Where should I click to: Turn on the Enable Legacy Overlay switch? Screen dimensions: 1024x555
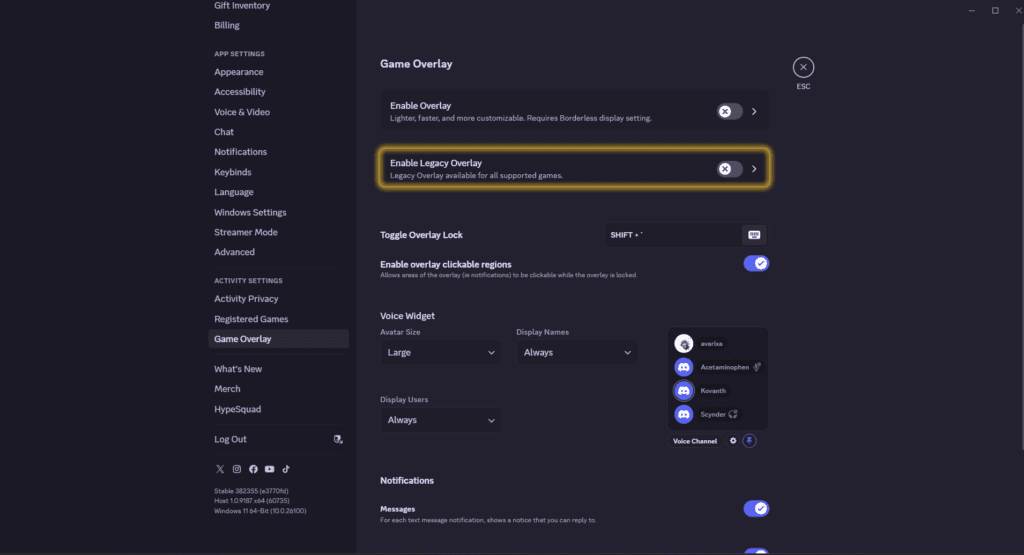click(x=729, y=169)
